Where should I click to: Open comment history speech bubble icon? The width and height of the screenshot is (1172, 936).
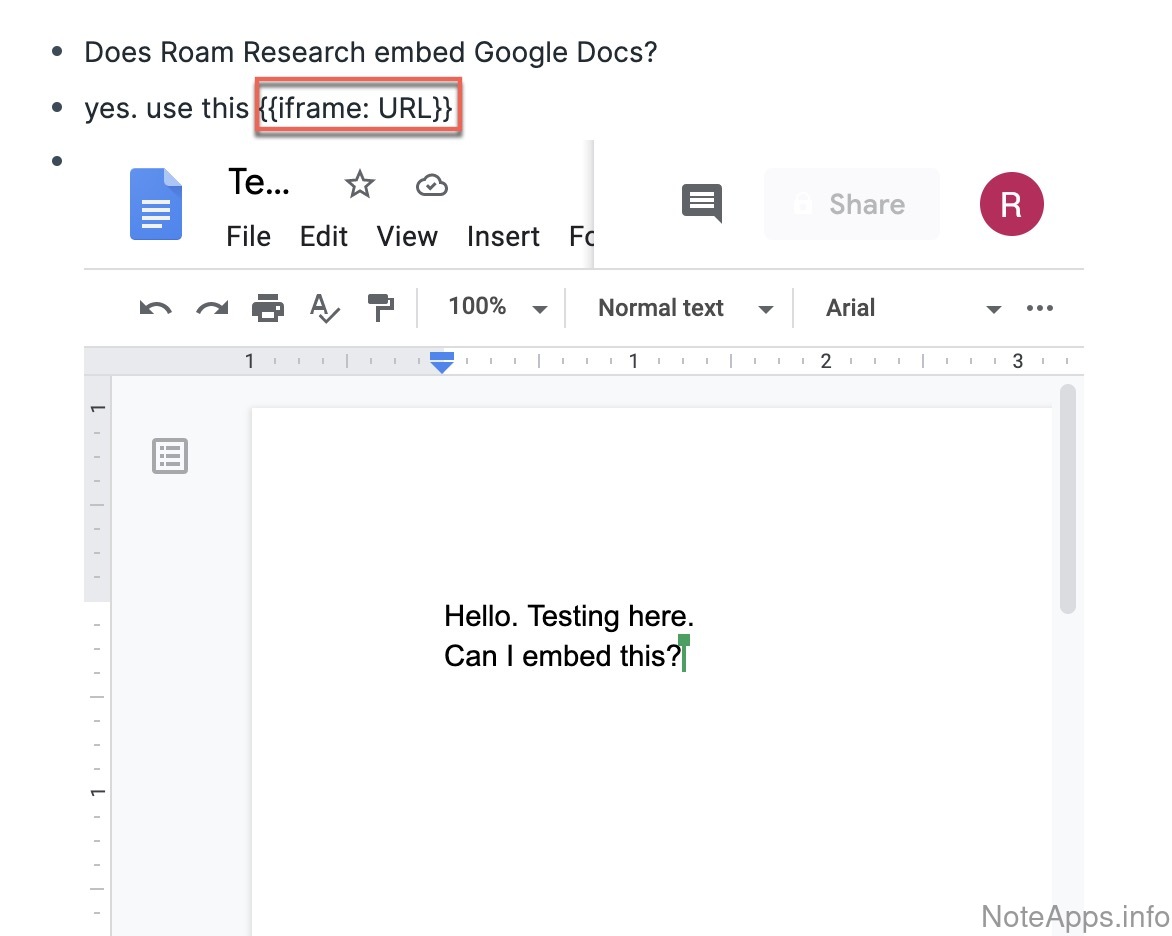coord(701,203)
